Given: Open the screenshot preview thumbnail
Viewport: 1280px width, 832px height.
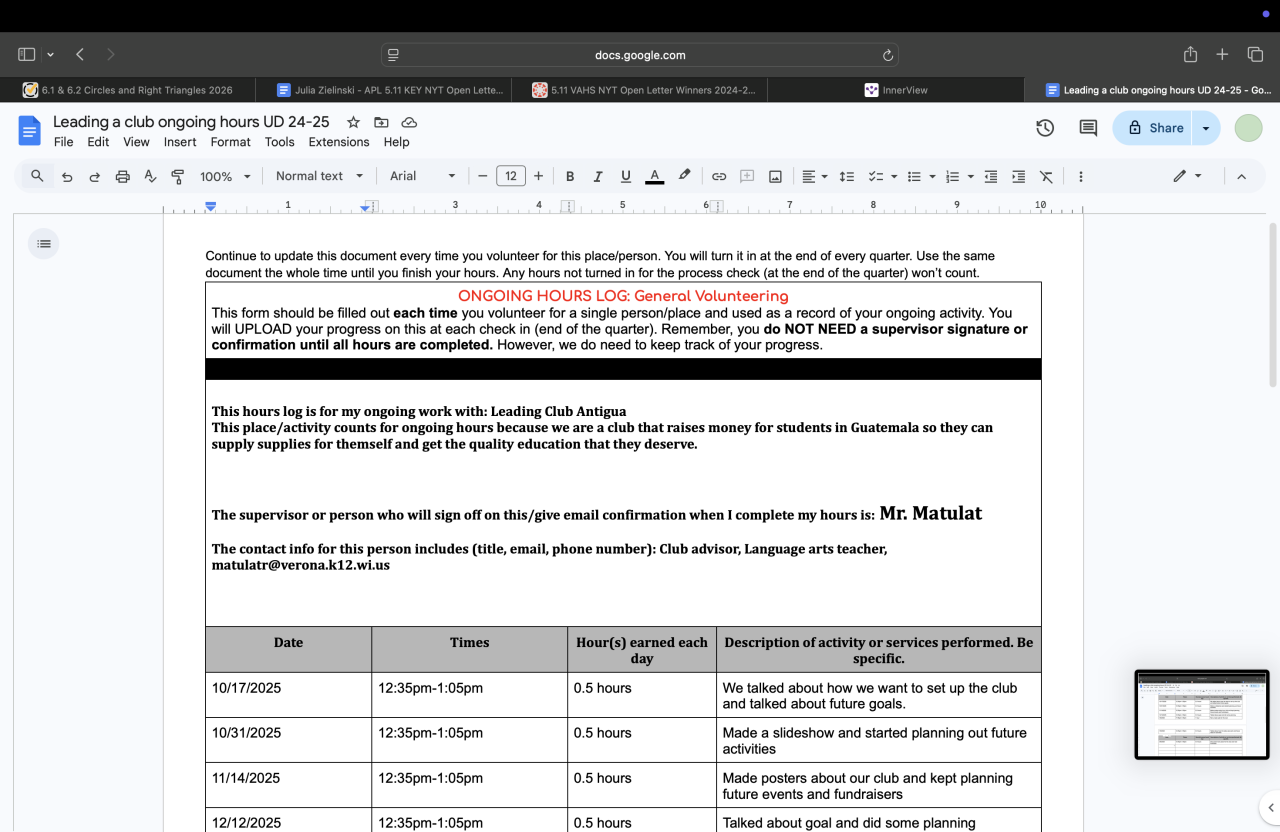Looking at the screenshot, I should (x=1202, y=715).
